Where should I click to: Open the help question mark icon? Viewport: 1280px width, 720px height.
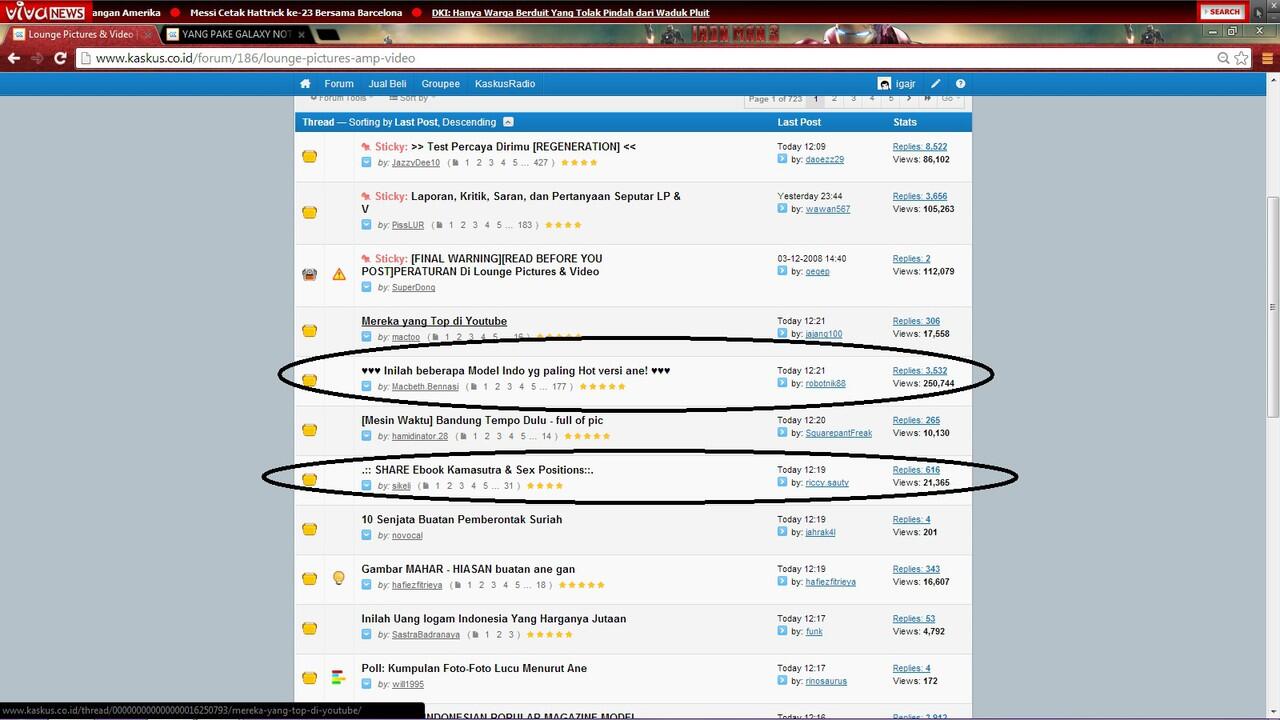[960, 84]
